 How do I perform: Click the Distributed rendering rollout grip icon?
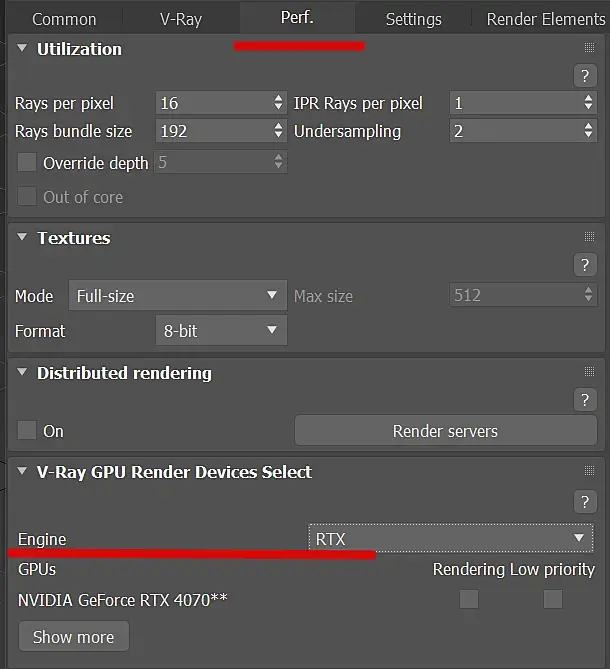(589, 372)
